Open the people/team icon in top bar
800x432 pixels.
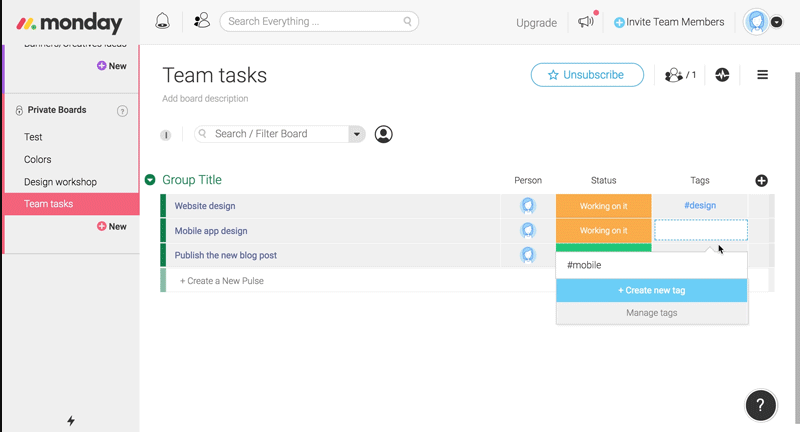click(202, 20)
